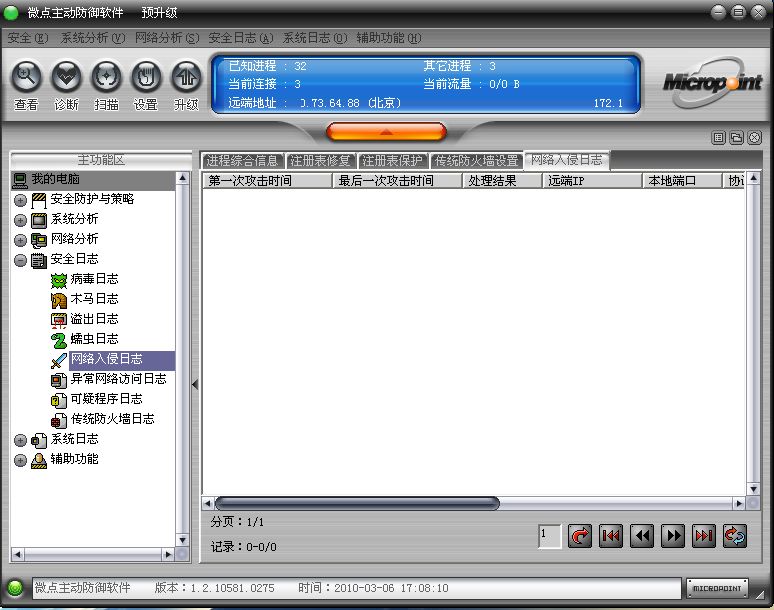This screenshot has height=610, width=774.
Task: Sort by 远端IP column header
Action: 592,181
